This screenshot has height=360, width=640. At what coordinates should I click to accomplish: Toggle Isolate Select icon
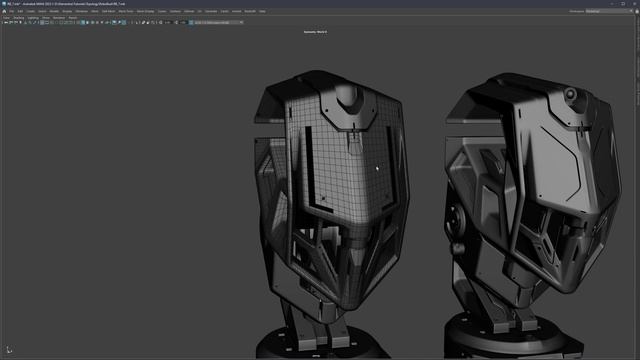[137, 22]
